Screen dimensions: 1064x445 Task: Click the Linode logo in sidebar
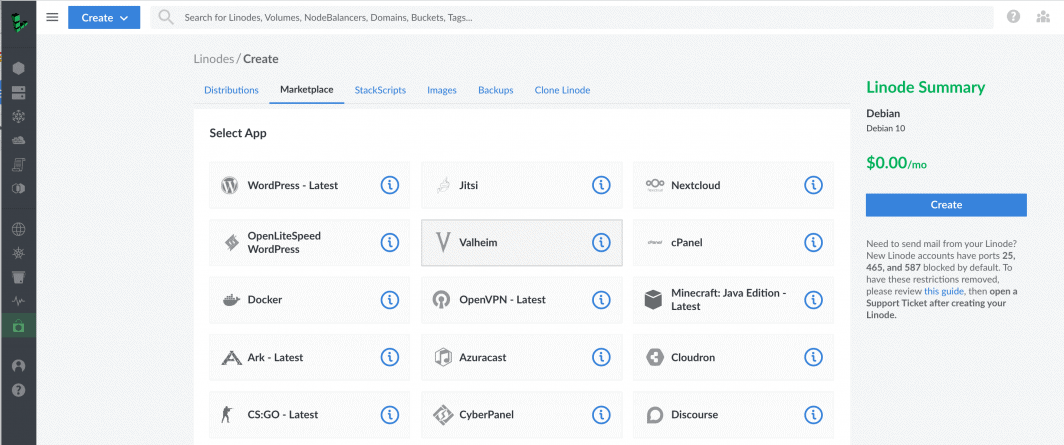point(18,17)
